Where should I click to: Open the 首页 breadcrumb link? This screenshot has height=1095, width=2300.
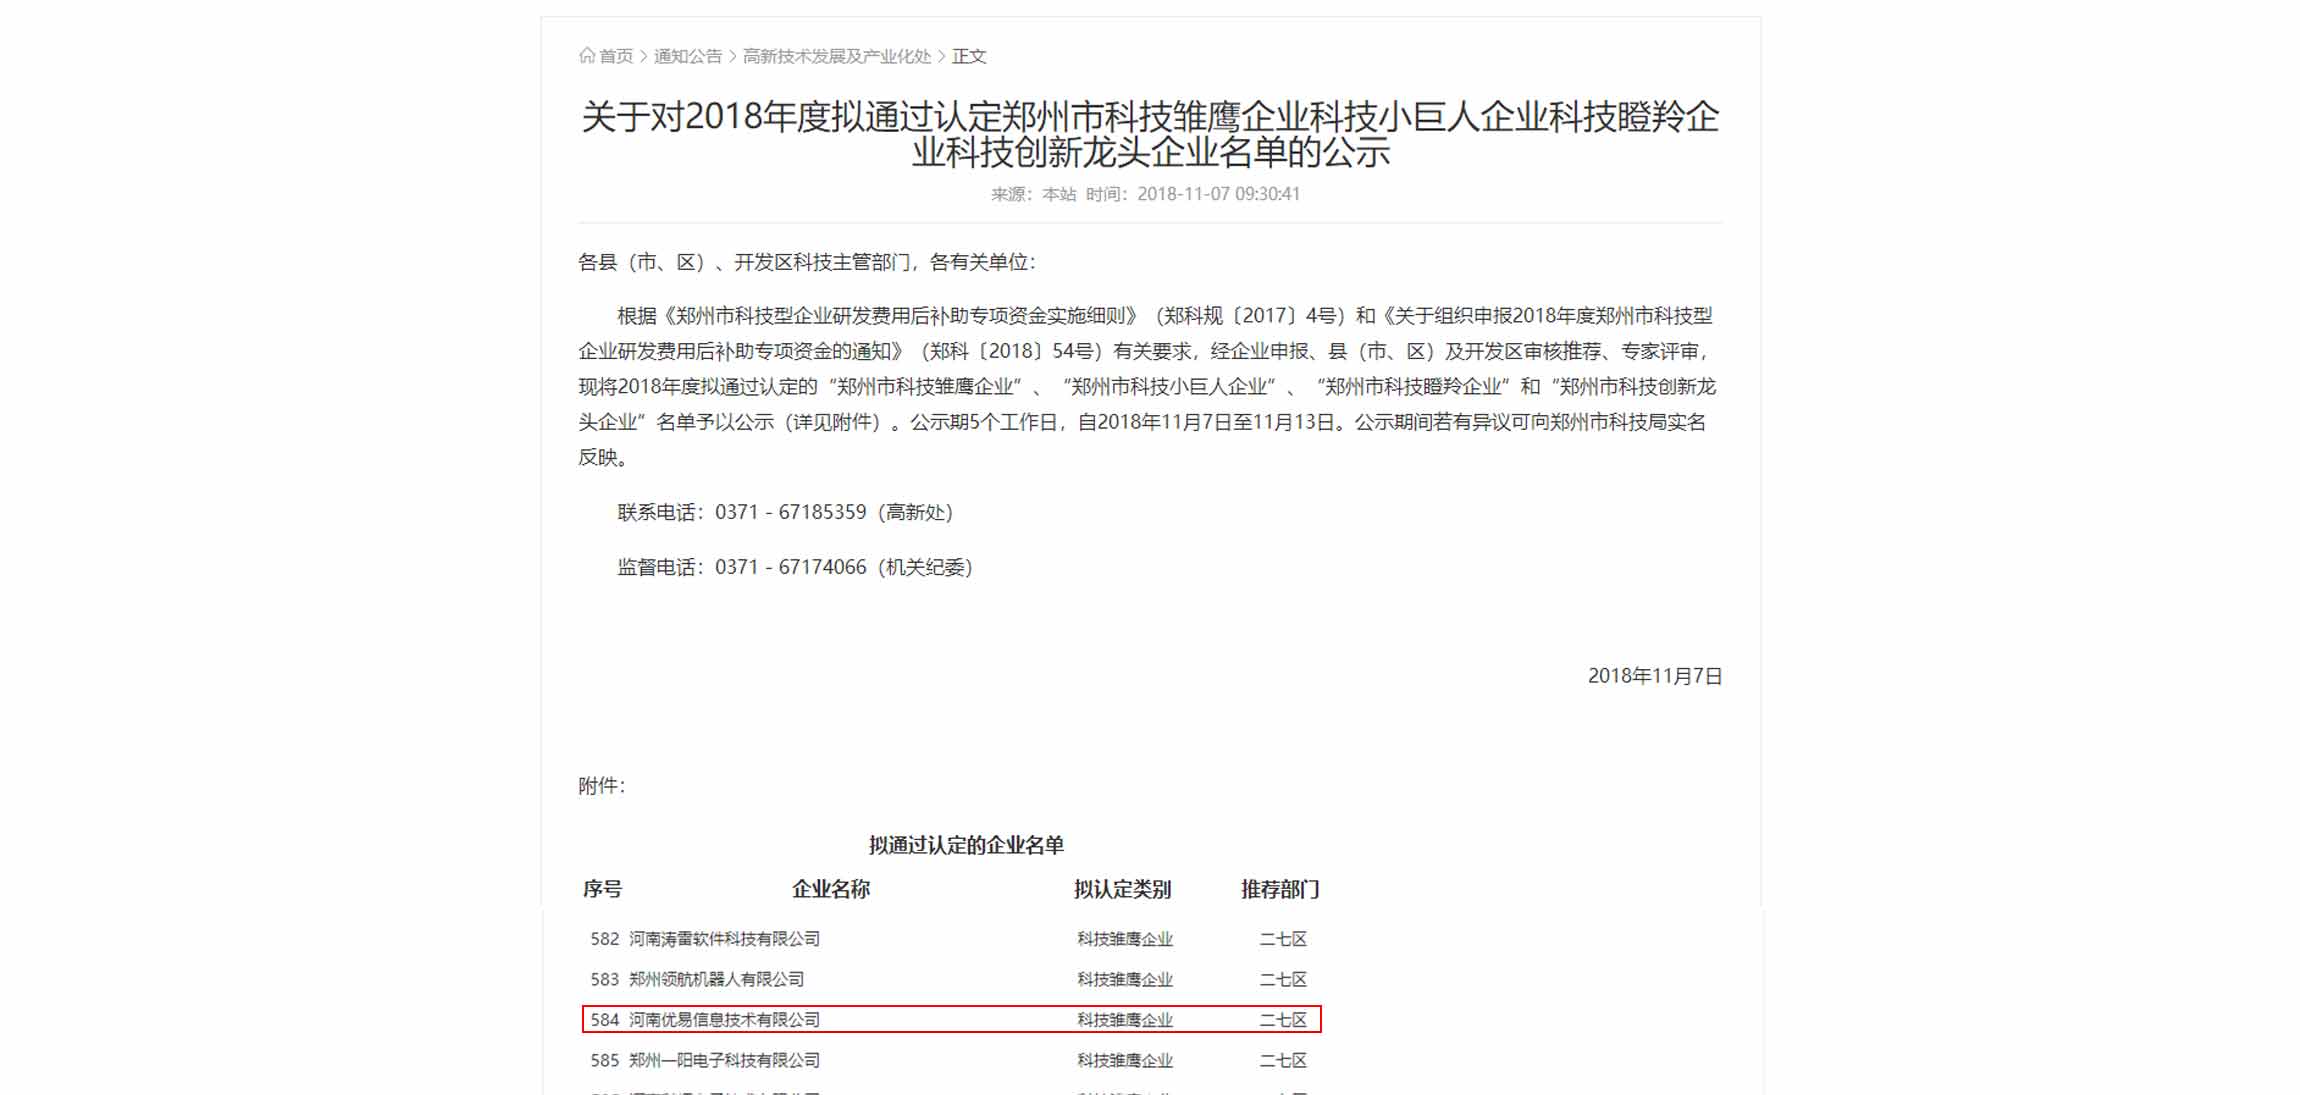click(x=616, y=56)
